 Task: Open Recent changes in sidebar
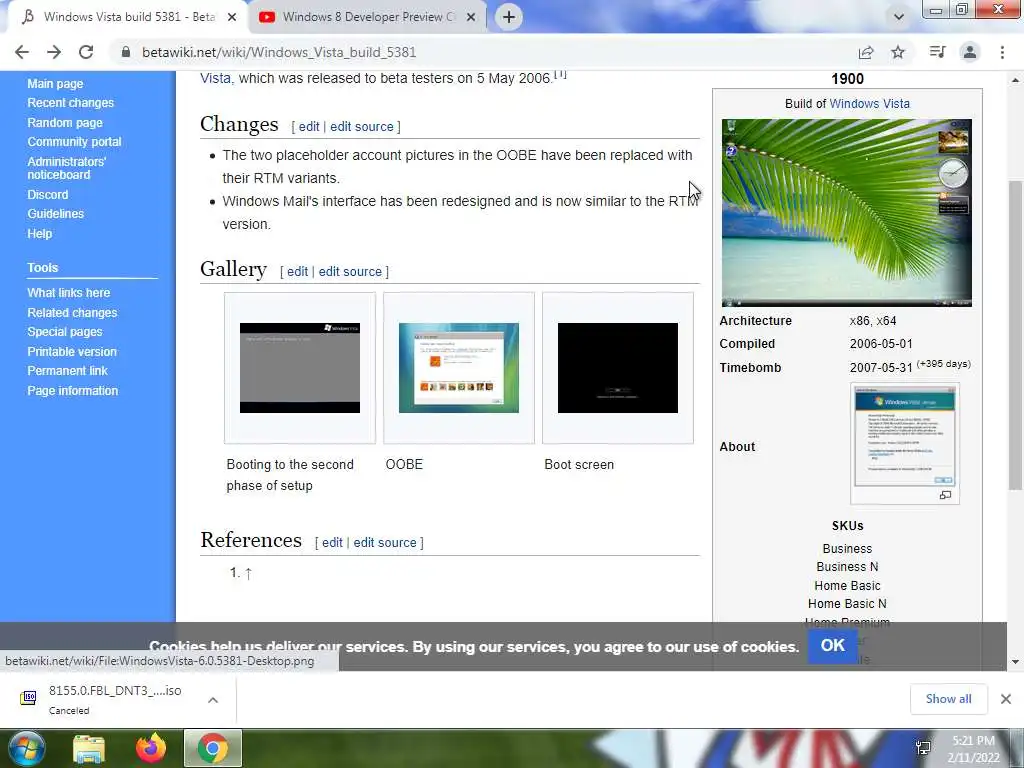71,103
